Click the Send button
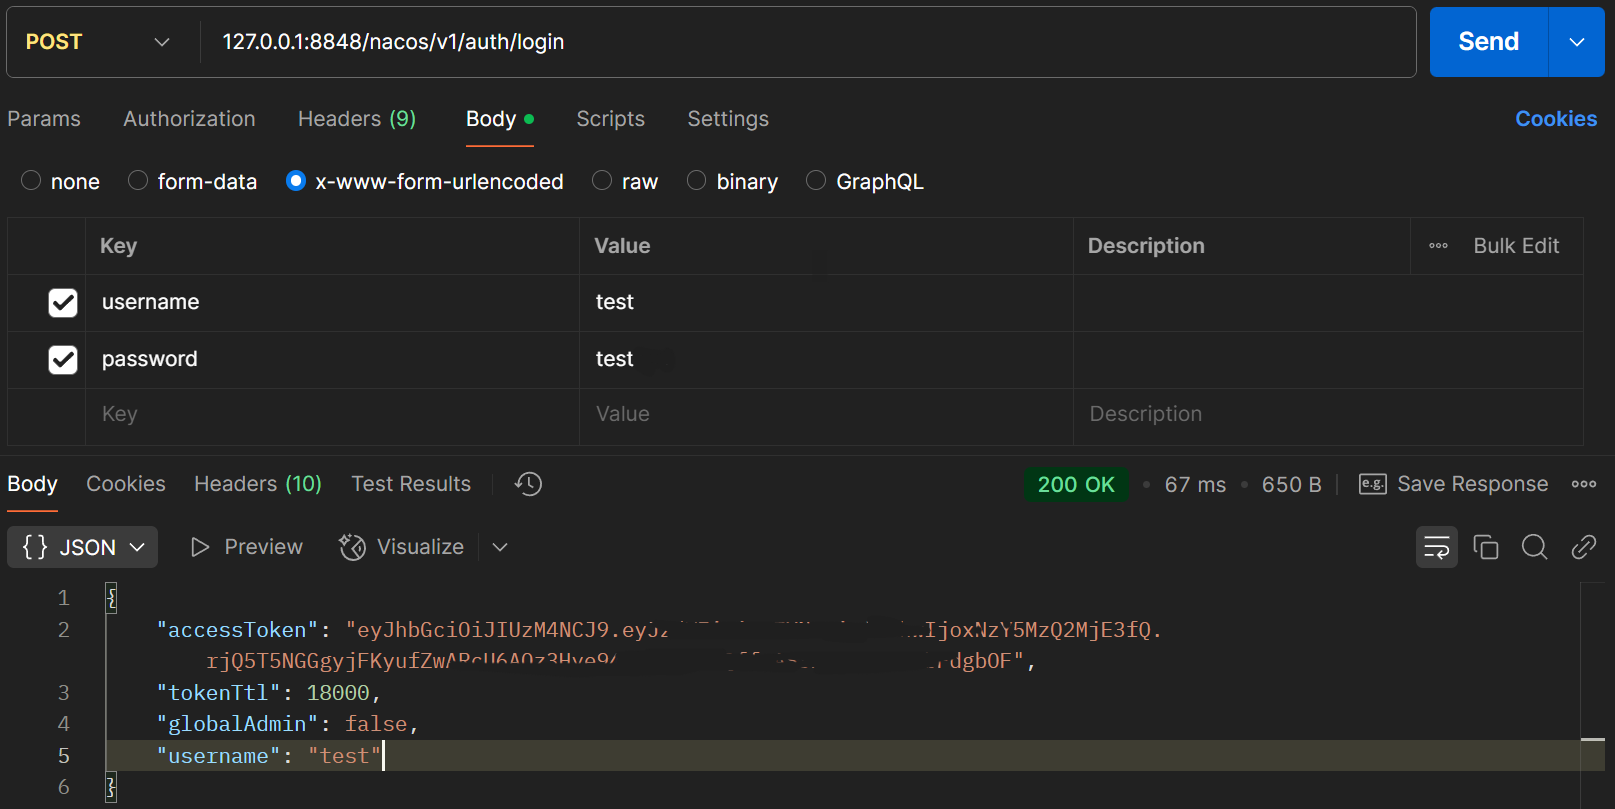The image size is (1615, 809). click(x=1488, y=42)
